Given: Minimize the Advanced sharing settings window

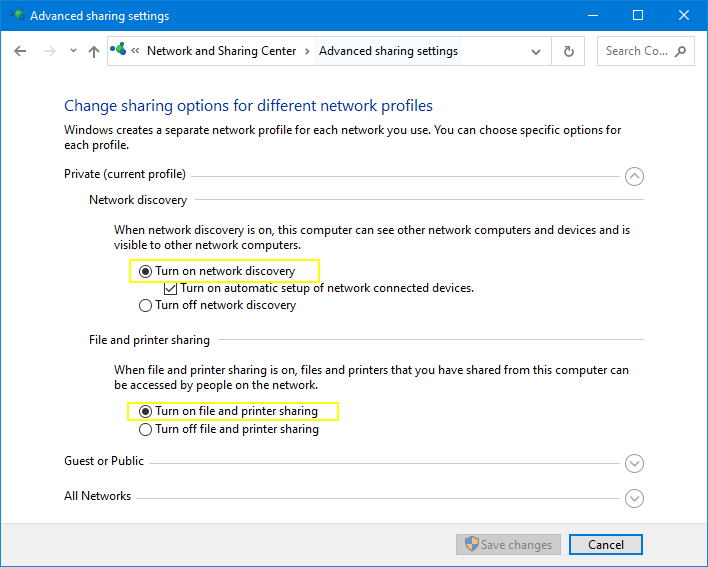Looking at the screenshot, I should pyautogui.click(x=591, y=15).
